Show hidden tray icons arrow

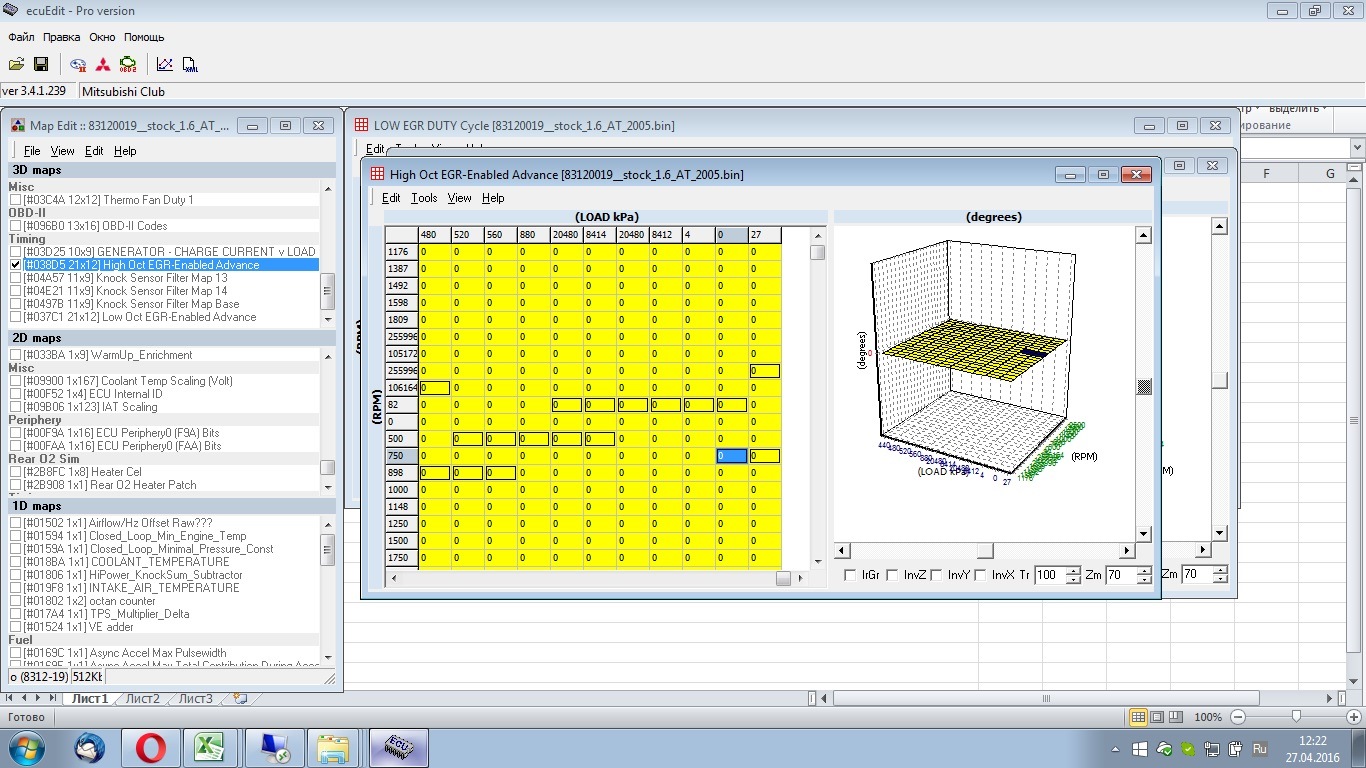1116,748
